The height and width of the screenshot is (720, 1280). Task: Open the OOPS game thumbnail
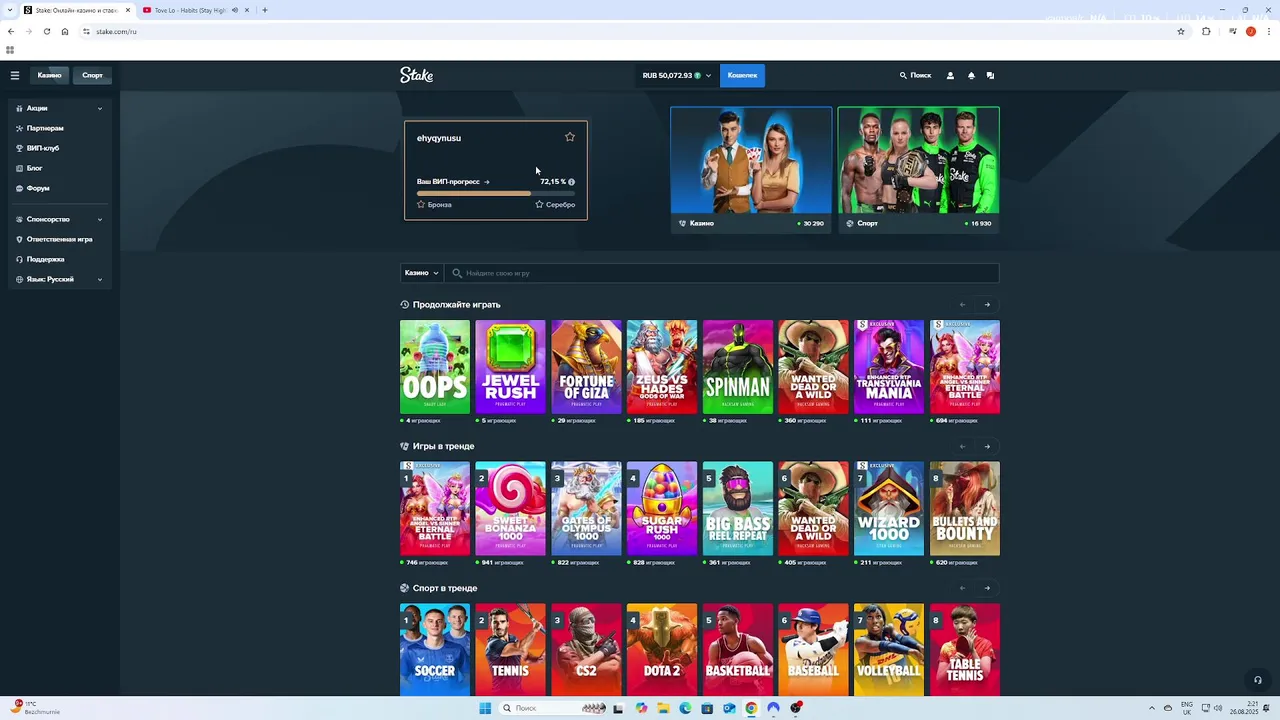pos(435,367)
